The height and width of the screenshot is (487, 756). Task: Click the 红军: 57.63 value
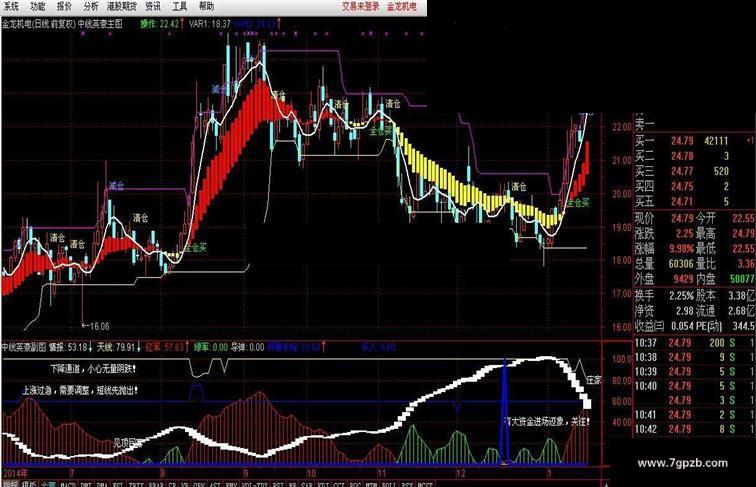click(164, 347)
